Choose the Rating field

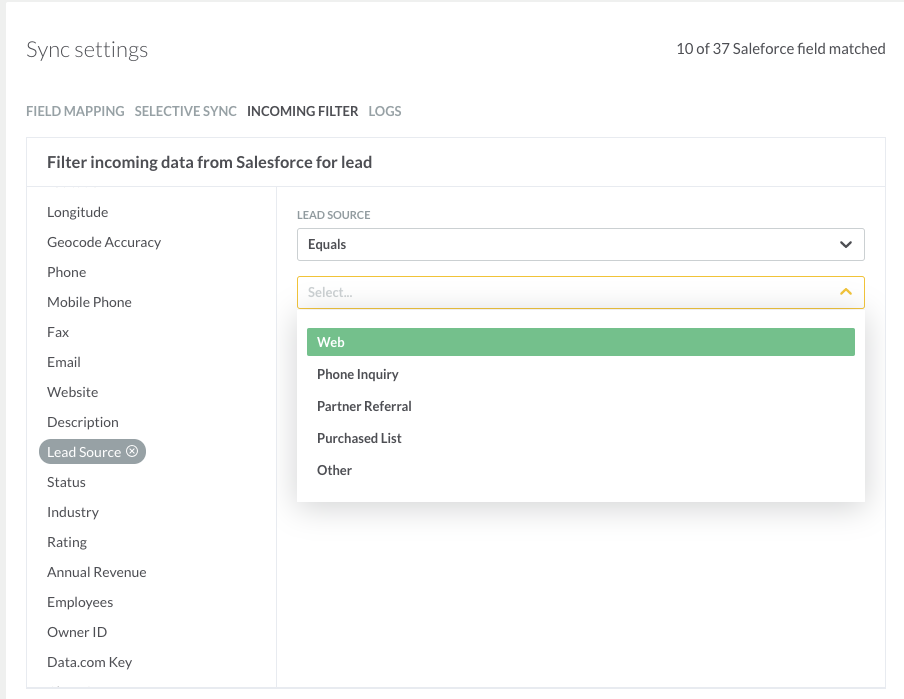67,542
